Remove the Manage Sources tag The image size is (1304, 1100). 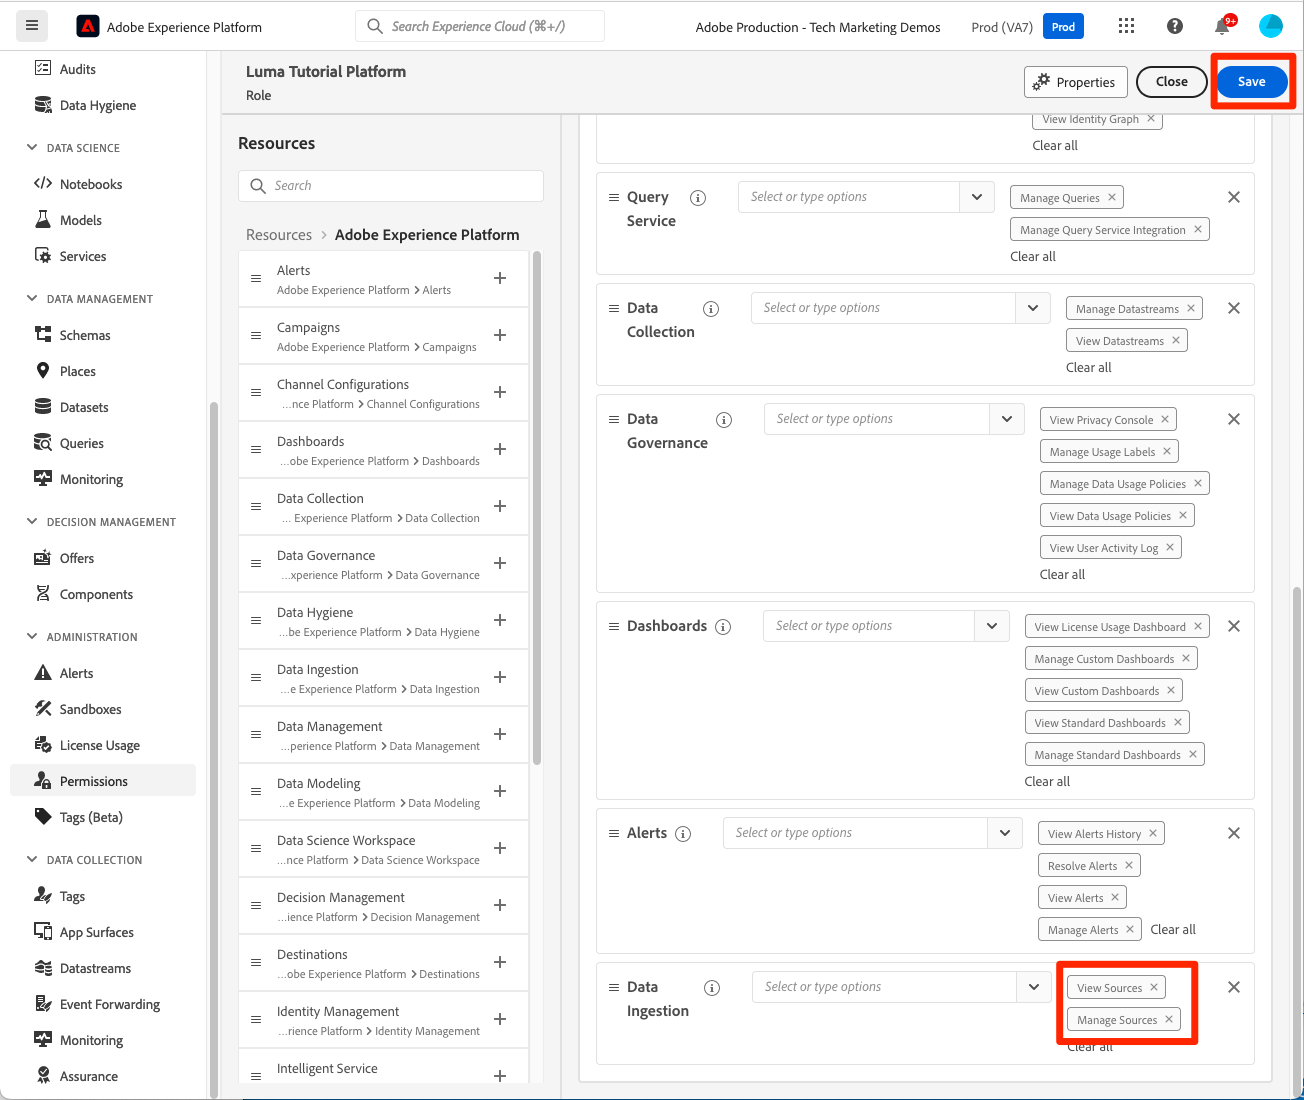click(x=1169, y=1020)
